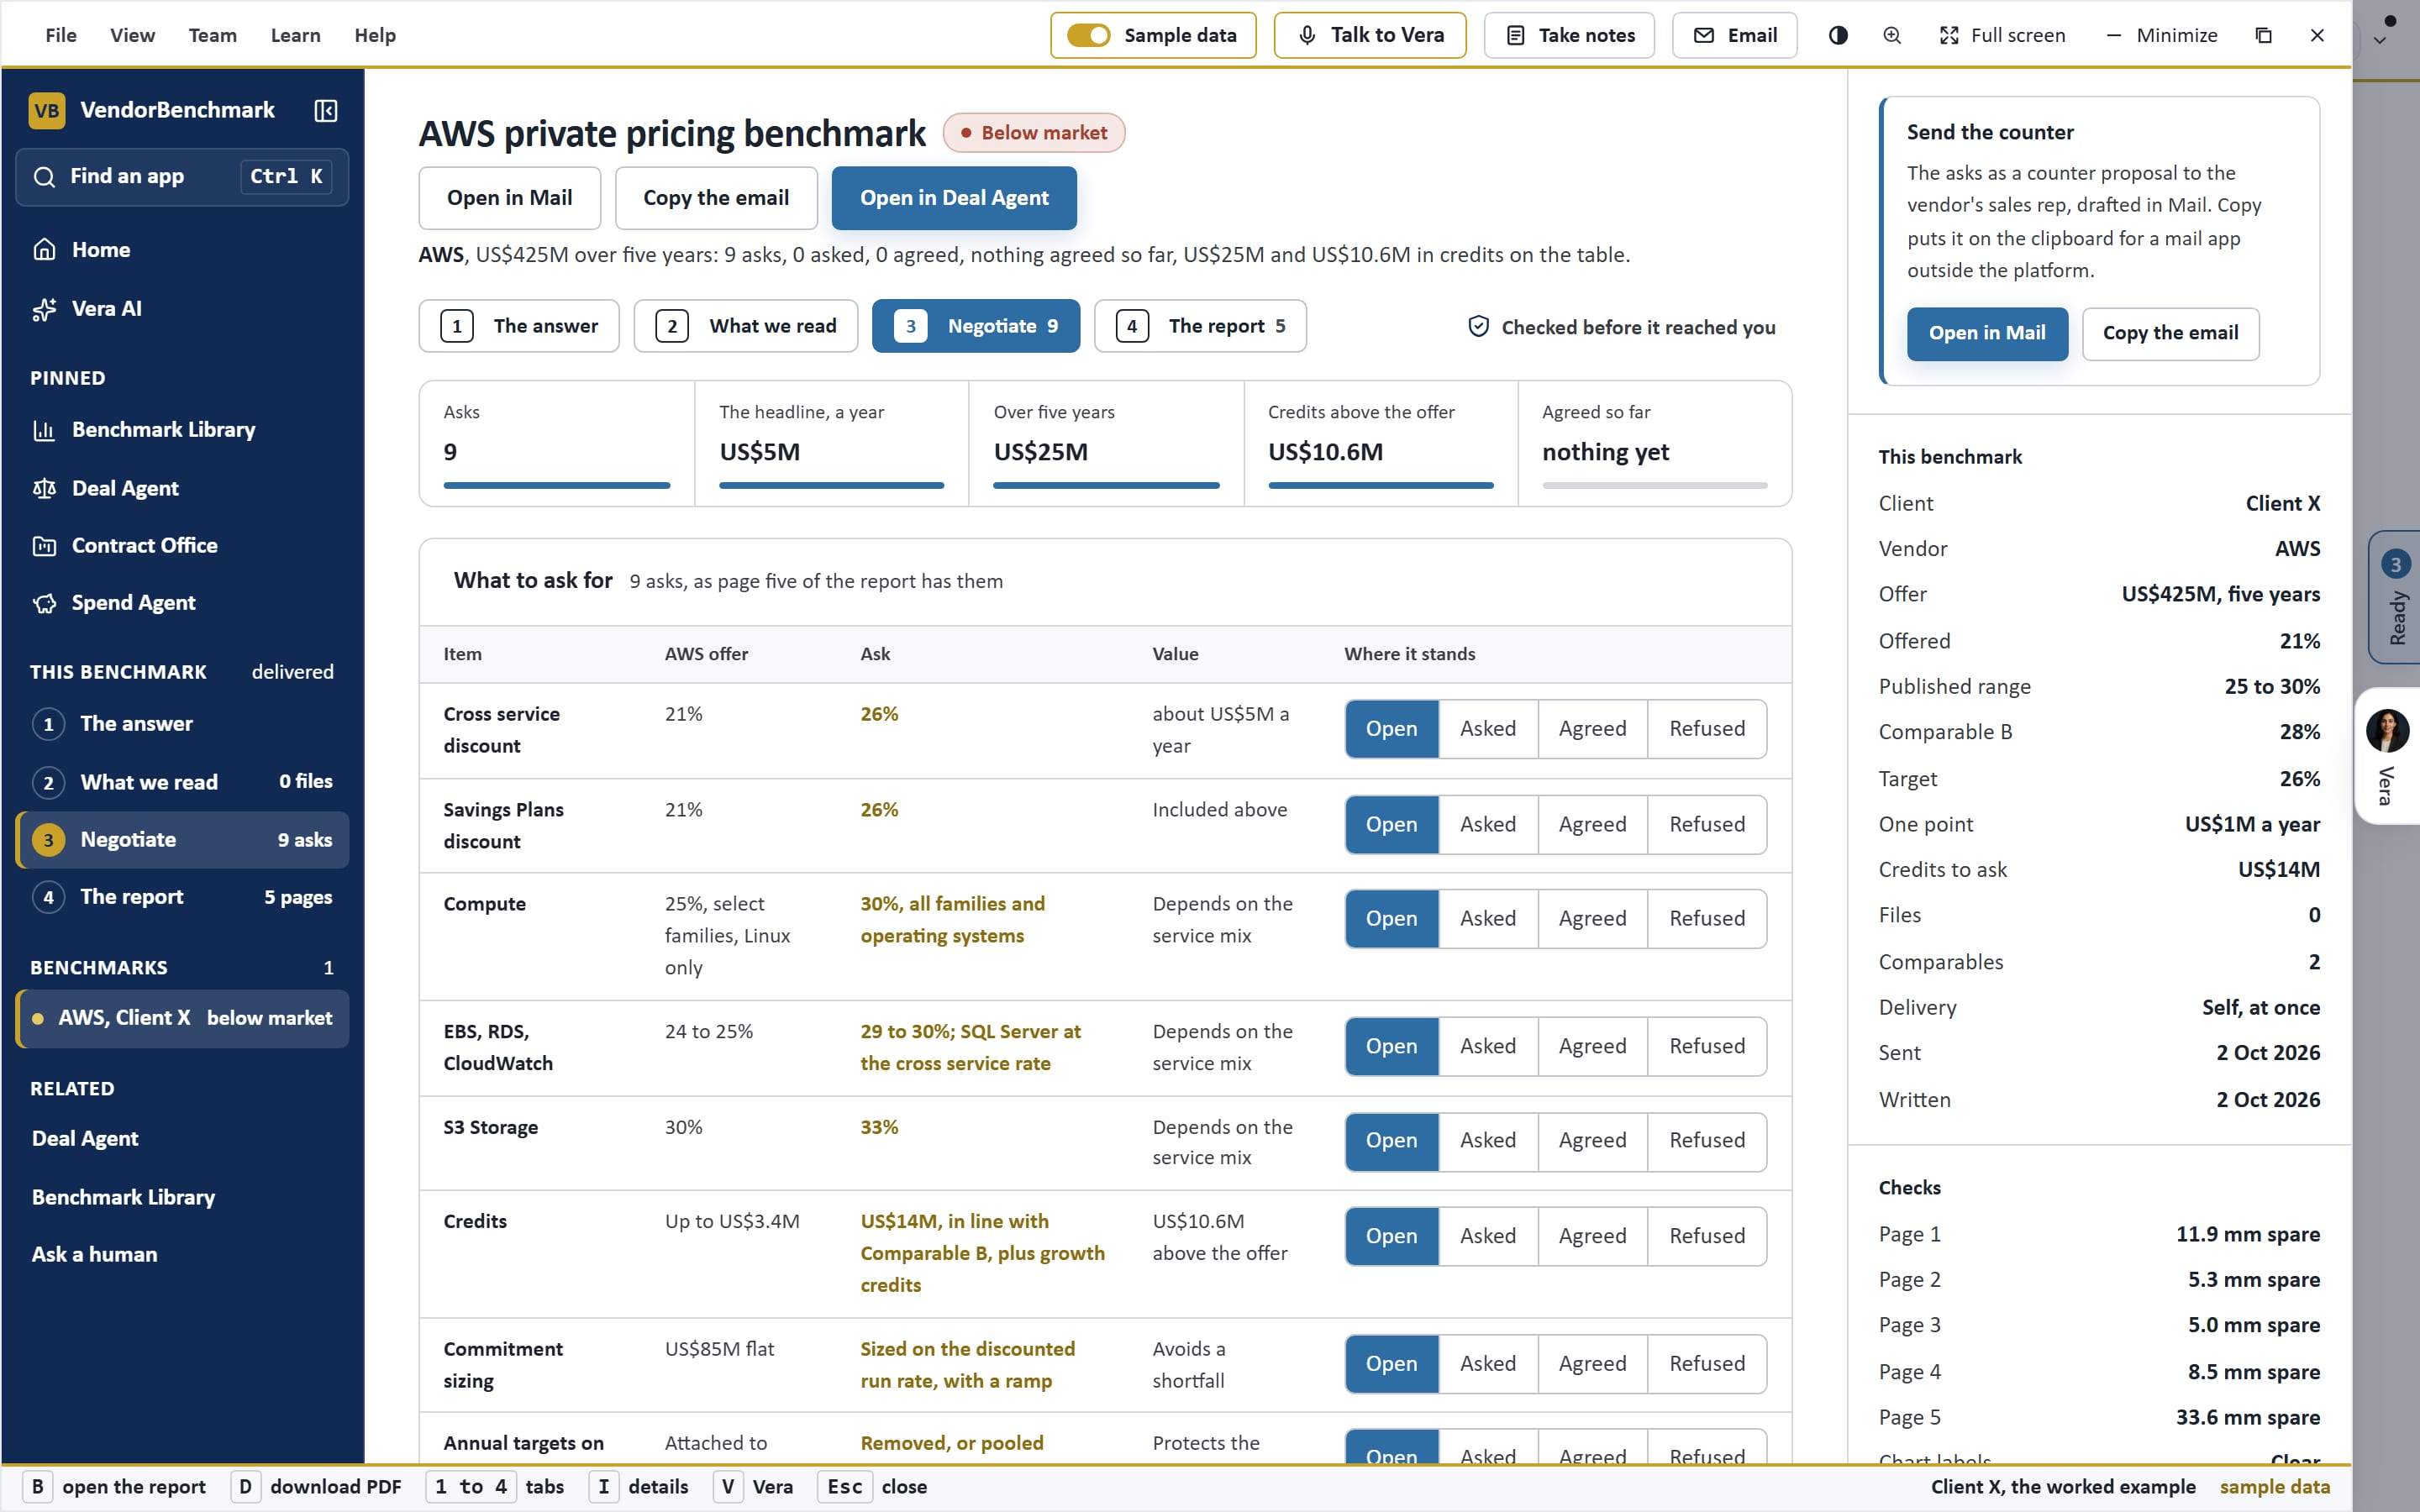Image resolution: width=2420 pixels, height=1512 pixels.
Task: Click Checked before it reached you
Action: pyautogui.click(x=1621, y=327)
